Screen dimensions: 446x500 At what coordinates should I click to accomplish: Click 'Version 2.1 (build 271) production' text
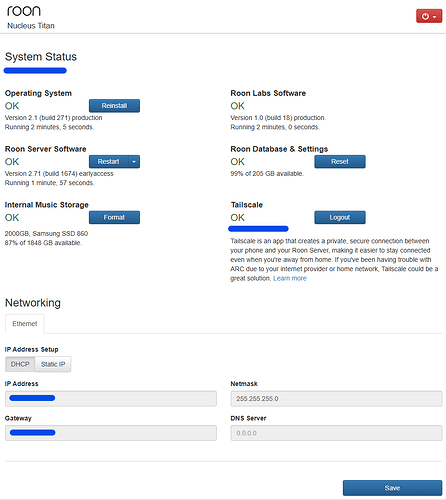[53, 118]
